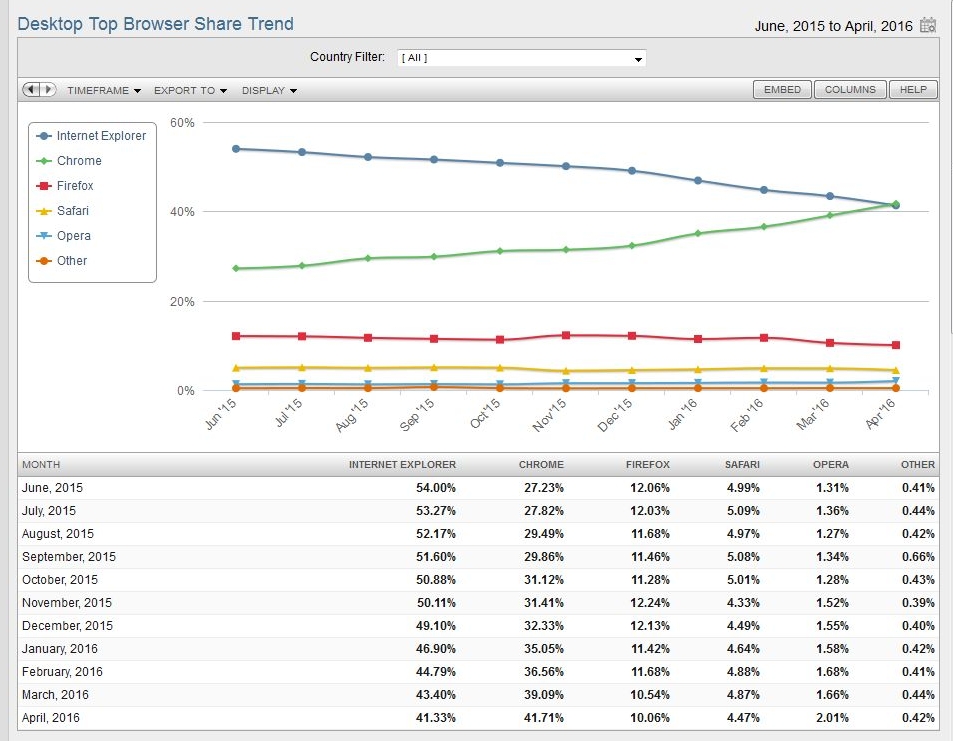Select the April, 2016 row label

(x=50, y=718)
